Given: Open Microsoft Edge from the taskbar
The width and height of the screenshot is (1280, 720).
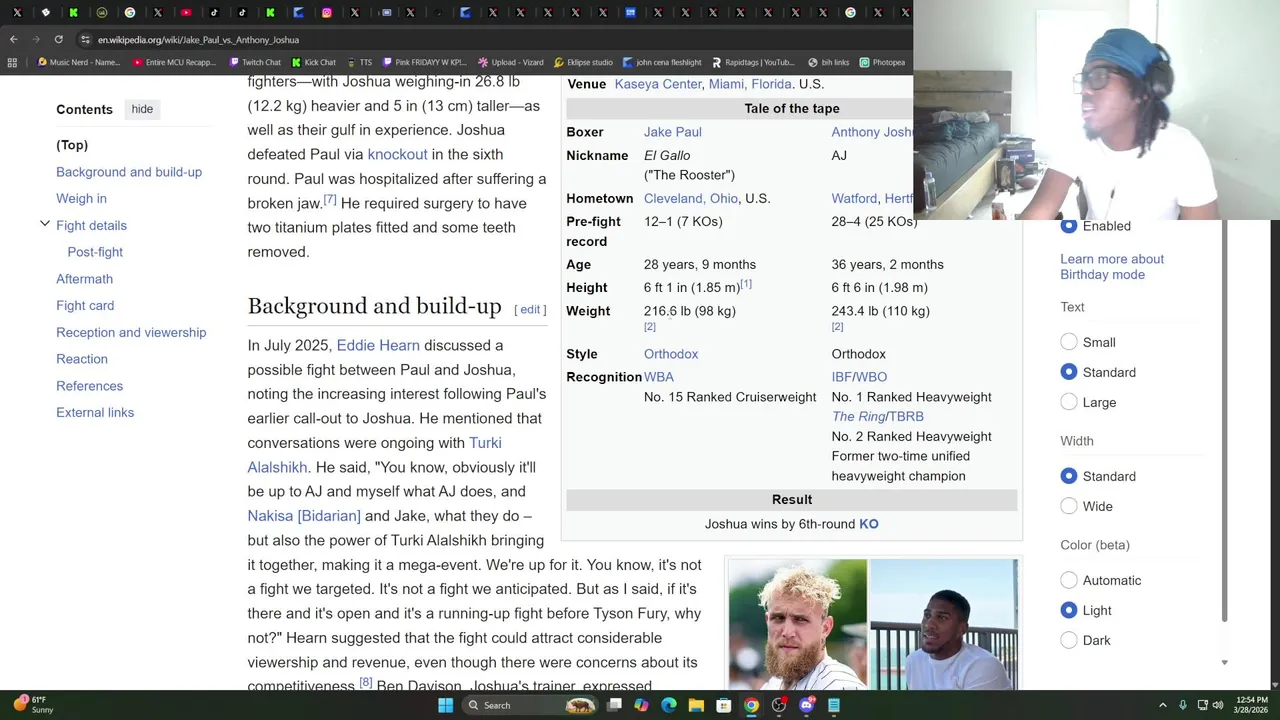Looking at the screenshot, I should tap(668, 705).
